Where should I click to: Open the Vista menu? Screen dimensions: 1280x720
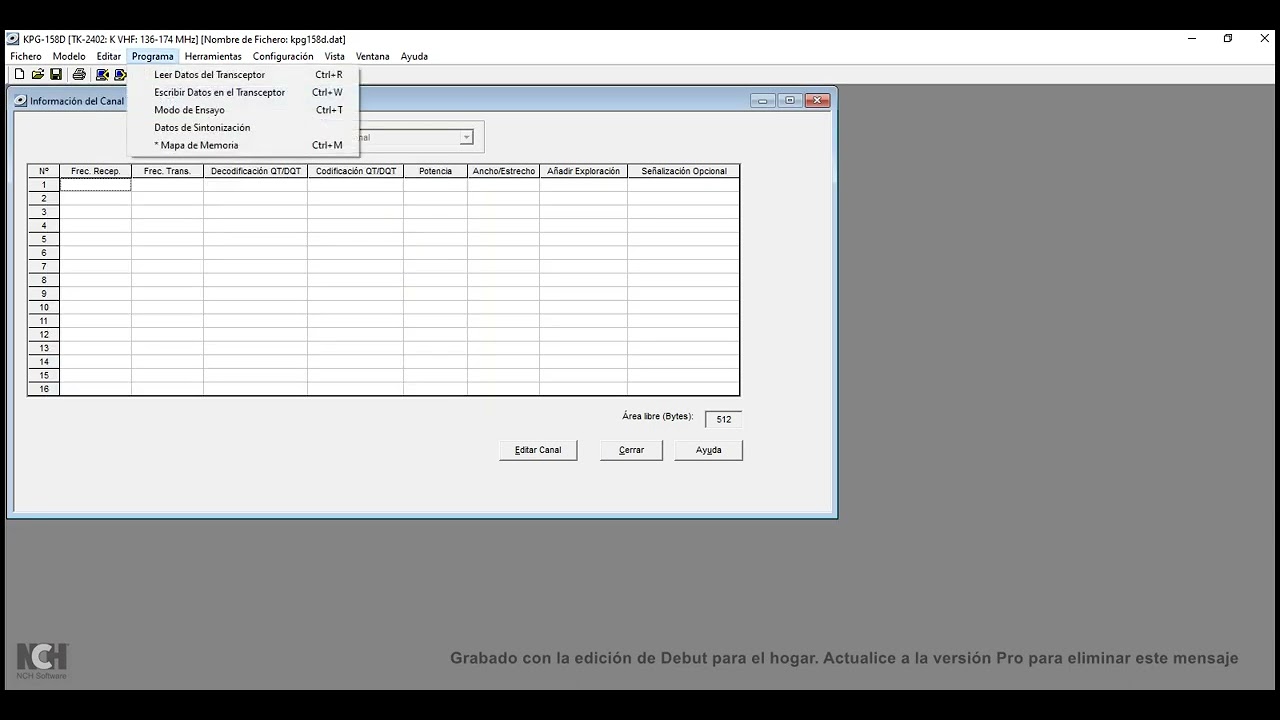(x=334, y=56)
